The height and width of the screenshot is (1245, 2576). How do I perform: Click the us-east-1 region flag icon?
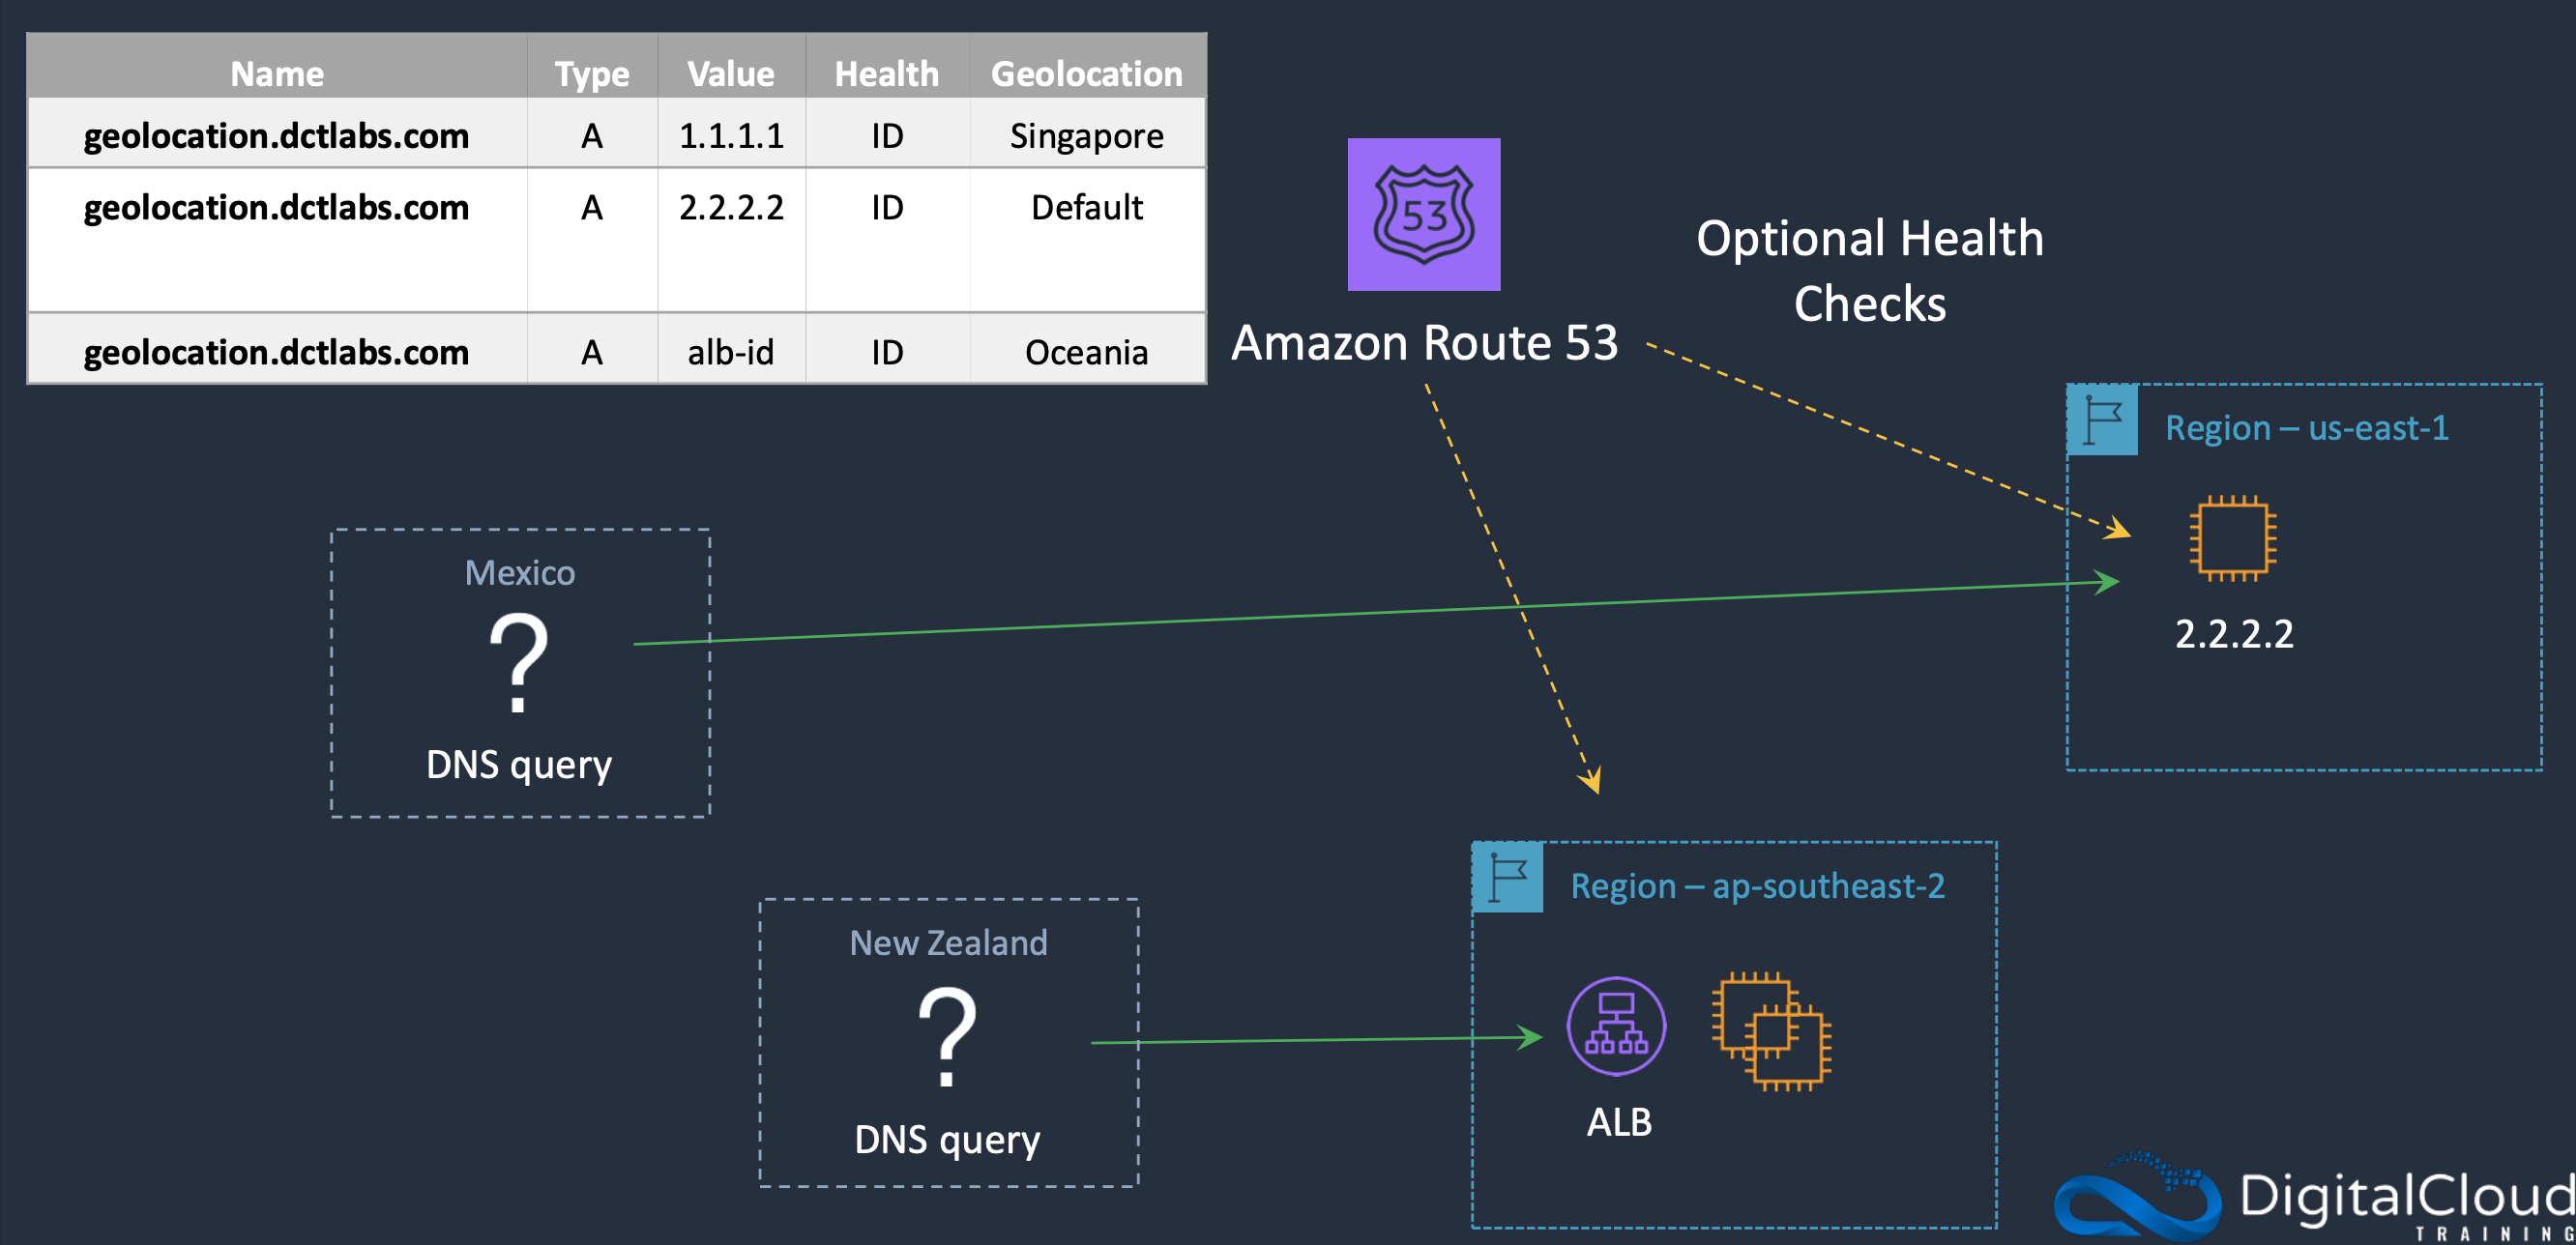2102,420
